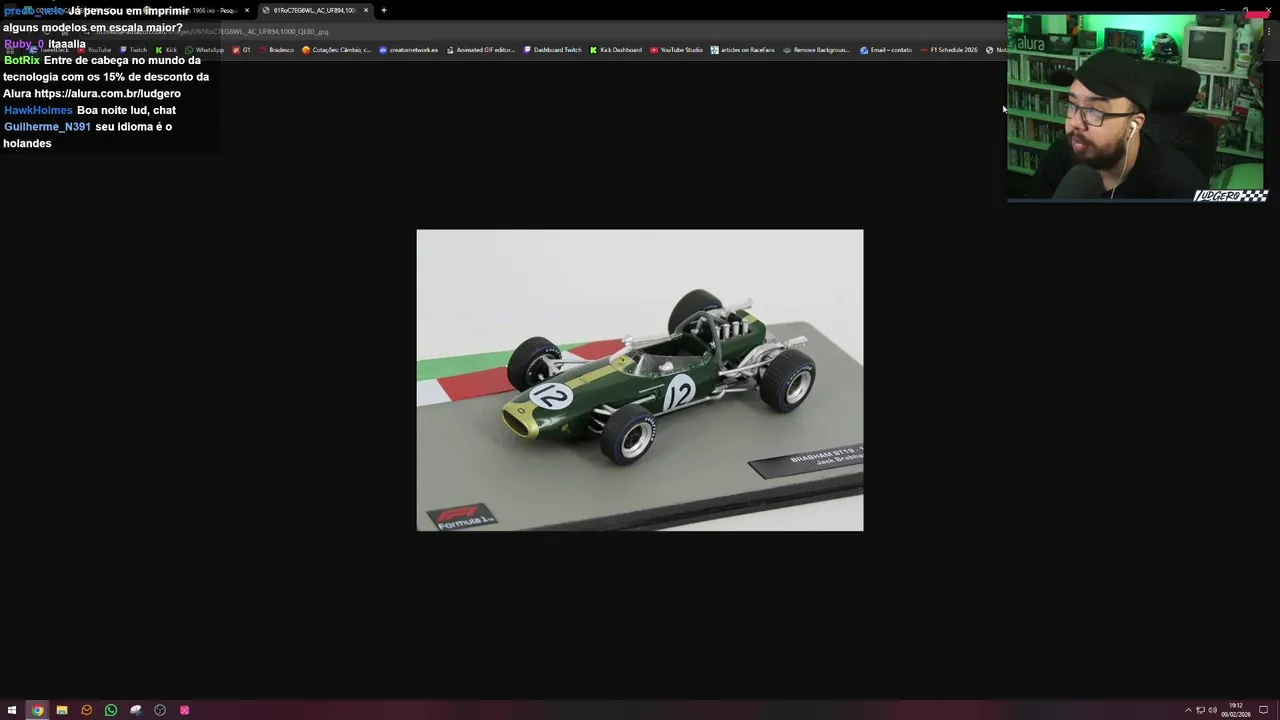The height and width of the screenshot is (720, 1280).
Task: Open the Animated GIF editor bookmark
Action: tap(481, 50)
